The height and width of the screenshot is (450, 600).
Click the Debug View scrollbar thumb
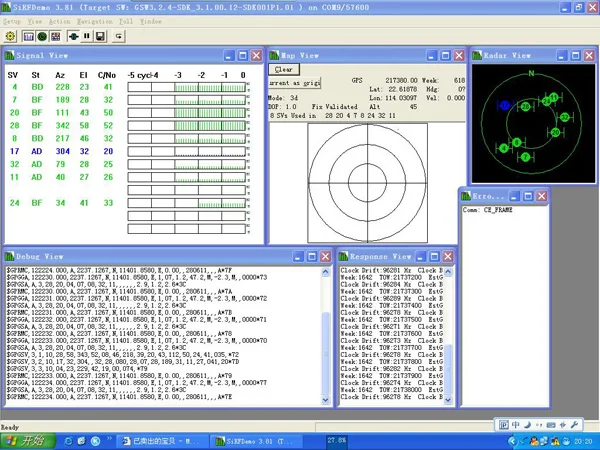[x=325, y=353]
